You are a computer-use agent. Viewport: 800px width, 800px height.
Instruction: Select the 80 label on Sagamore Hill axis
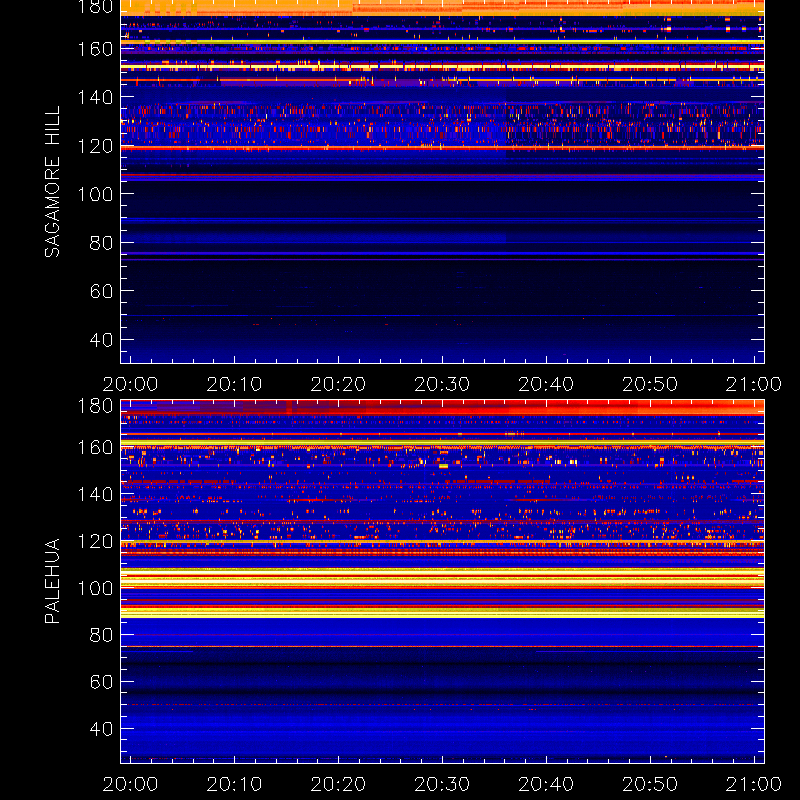[101, 242]
